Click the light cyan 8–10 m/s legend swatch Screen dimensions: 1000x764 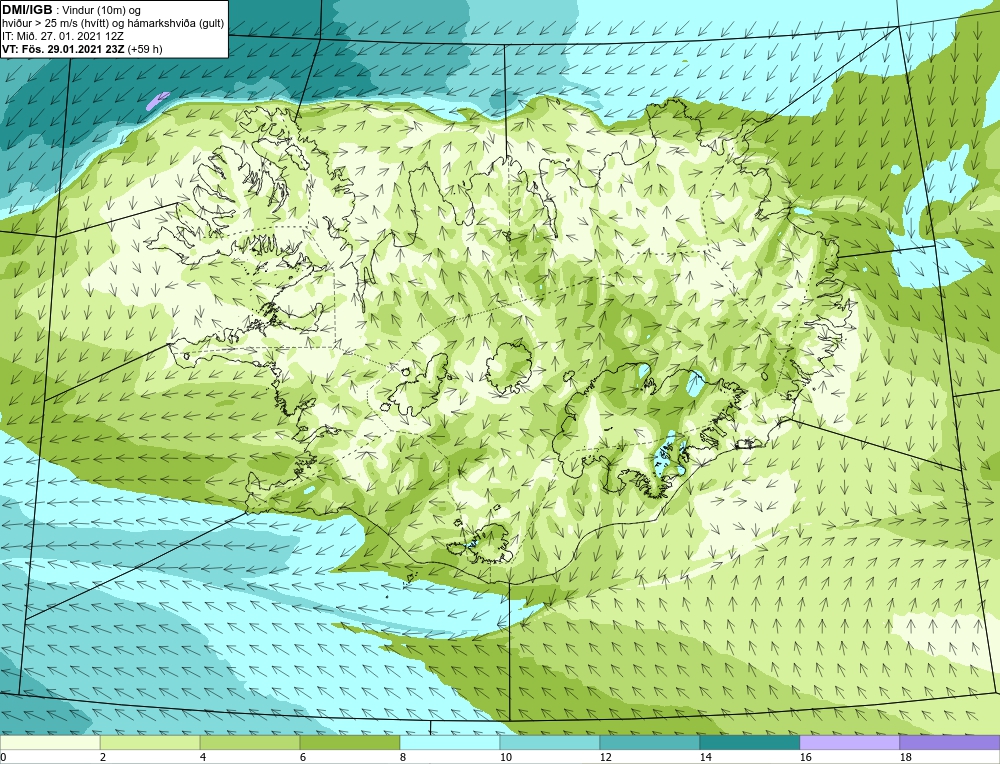click(x=450, y=743)
